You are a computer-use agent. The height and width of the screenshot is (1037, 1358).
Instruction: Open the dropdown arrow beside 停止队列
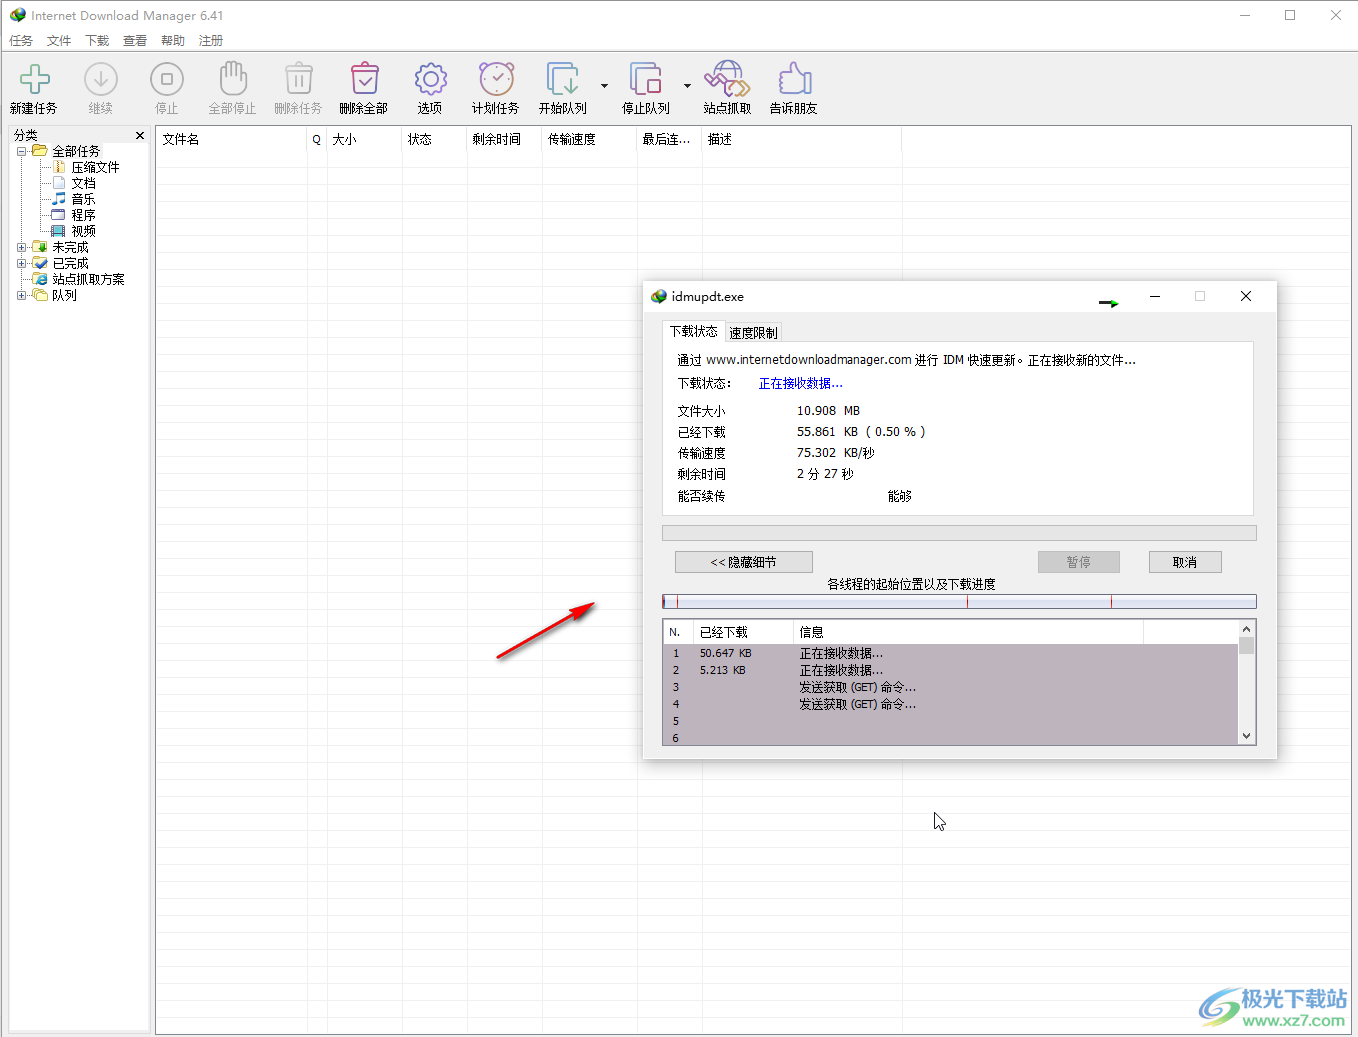pos(687,86)
